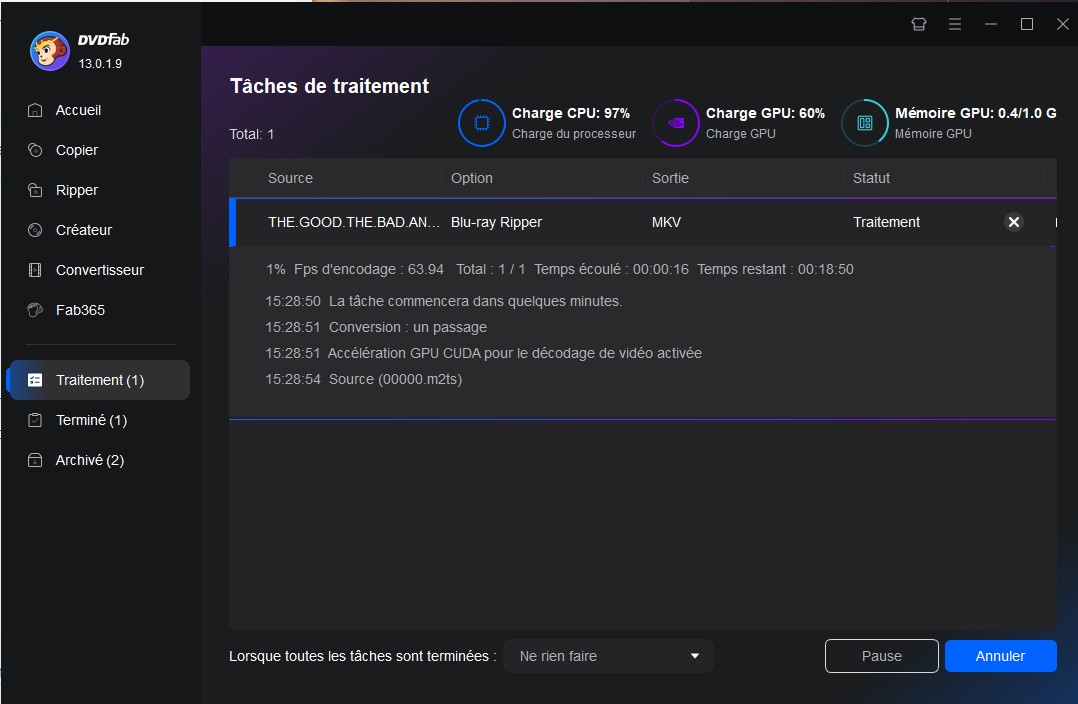
Task: Click the Traitement task list icon
Action: (35, 380)
